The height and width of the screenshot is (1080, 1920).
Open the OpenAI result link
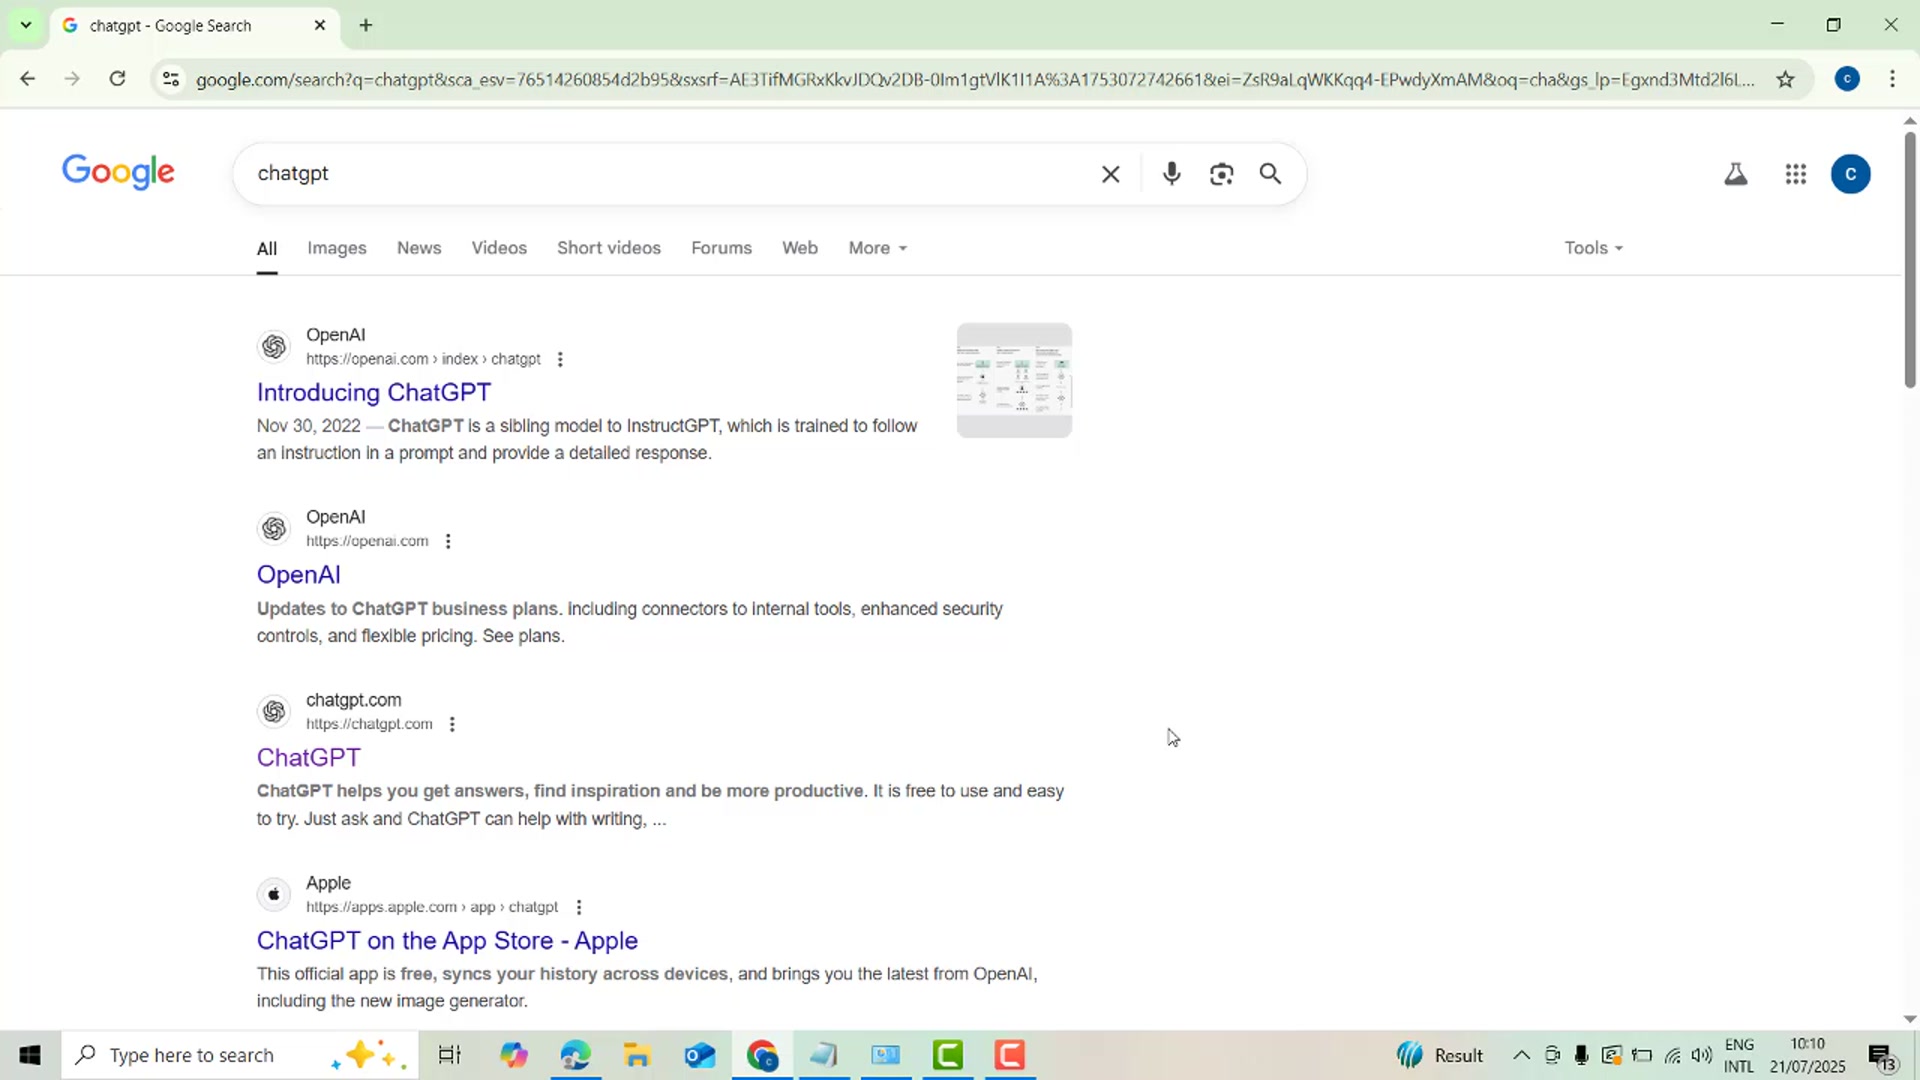[299, 575]
